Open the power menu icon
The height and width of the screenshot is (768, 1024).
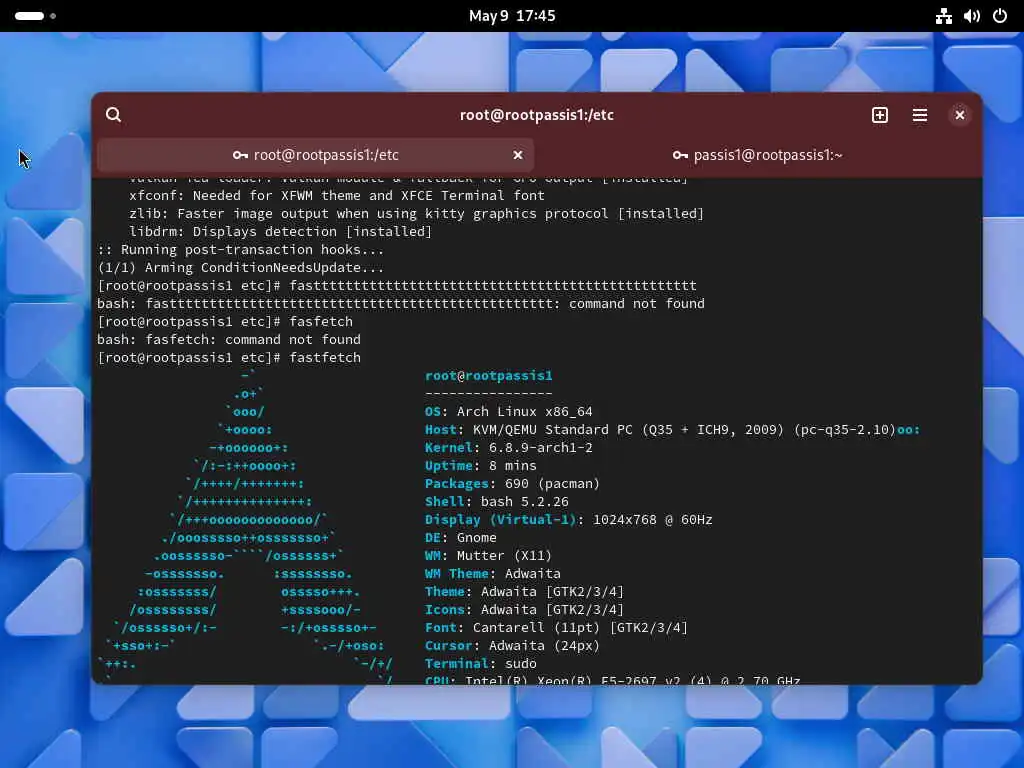click(x=1000, y=16)
